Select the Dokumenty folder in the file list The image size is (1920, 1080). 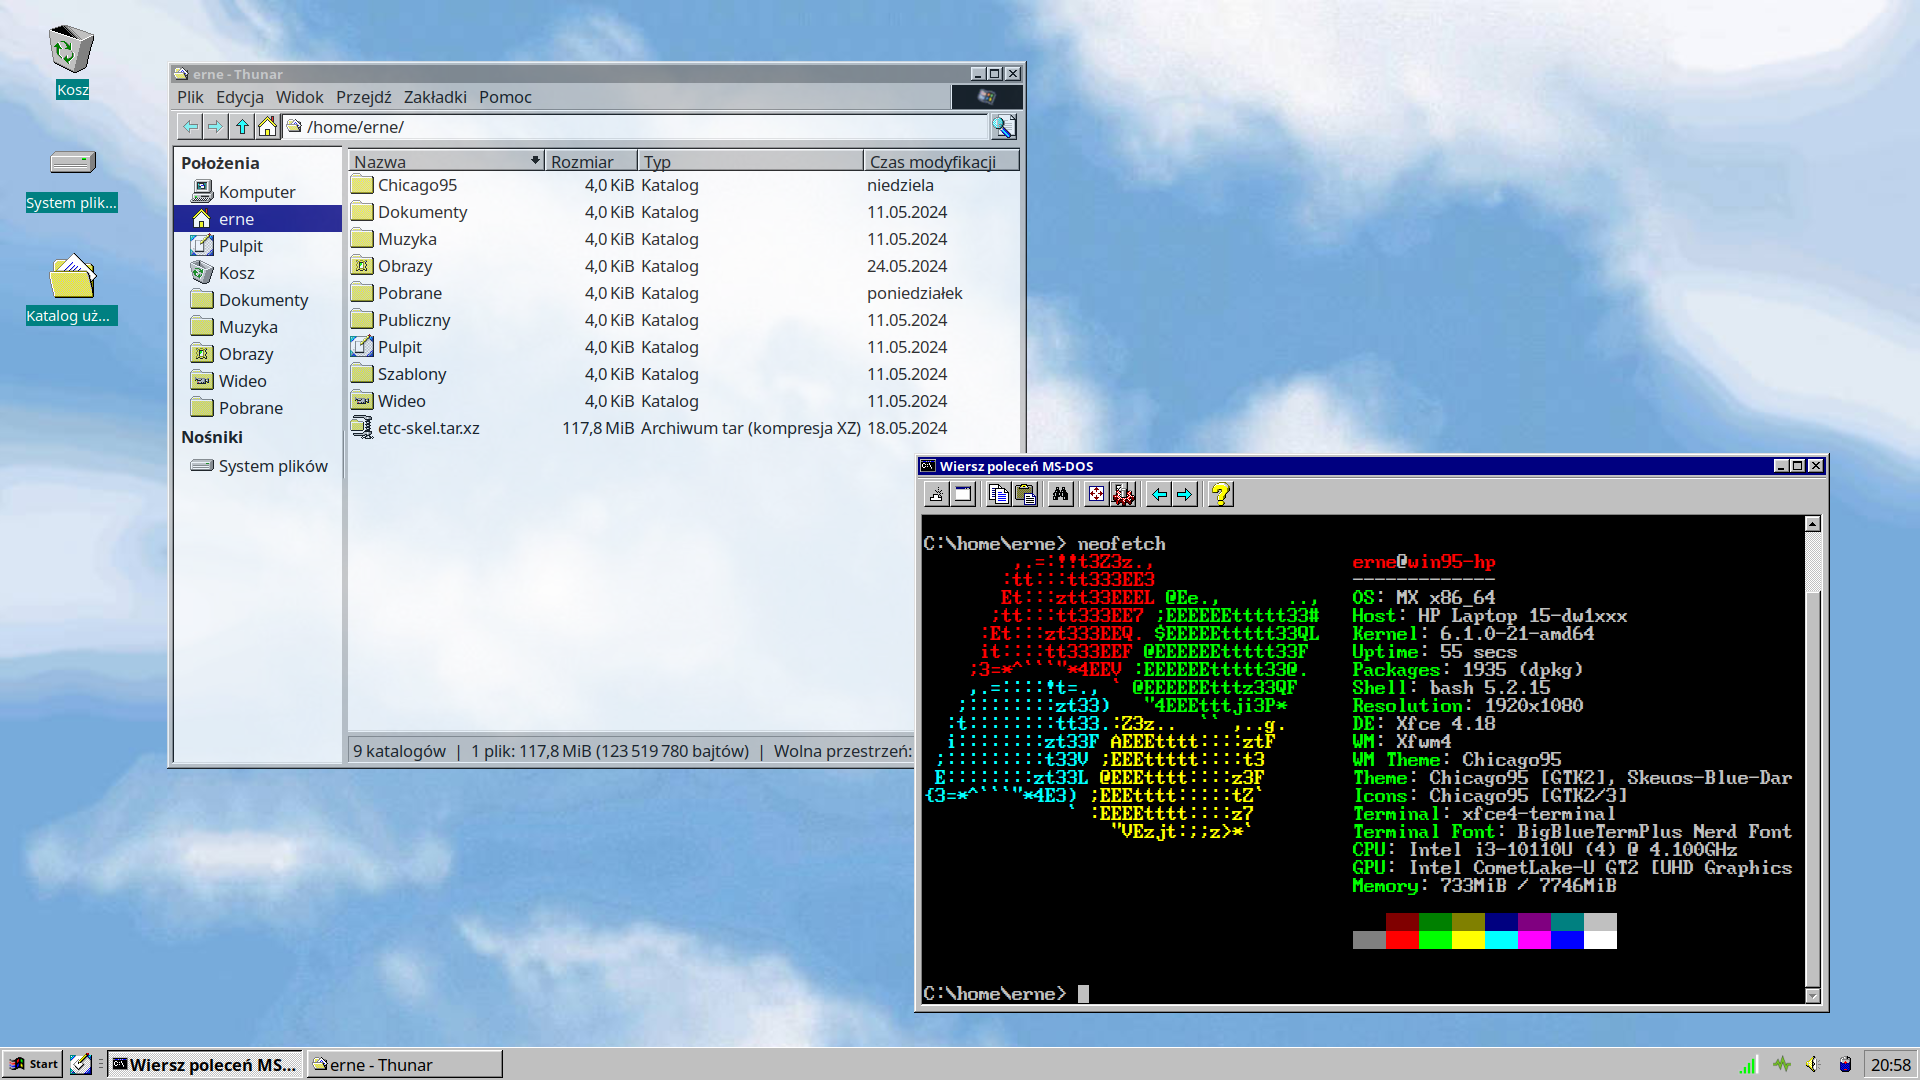[684, 212]
